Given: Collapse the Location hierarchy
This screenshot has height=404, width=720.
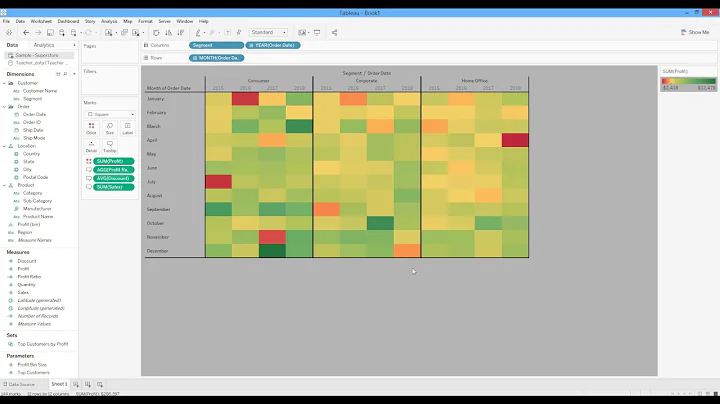Looking at the screenshot, I should pos(5,146).
